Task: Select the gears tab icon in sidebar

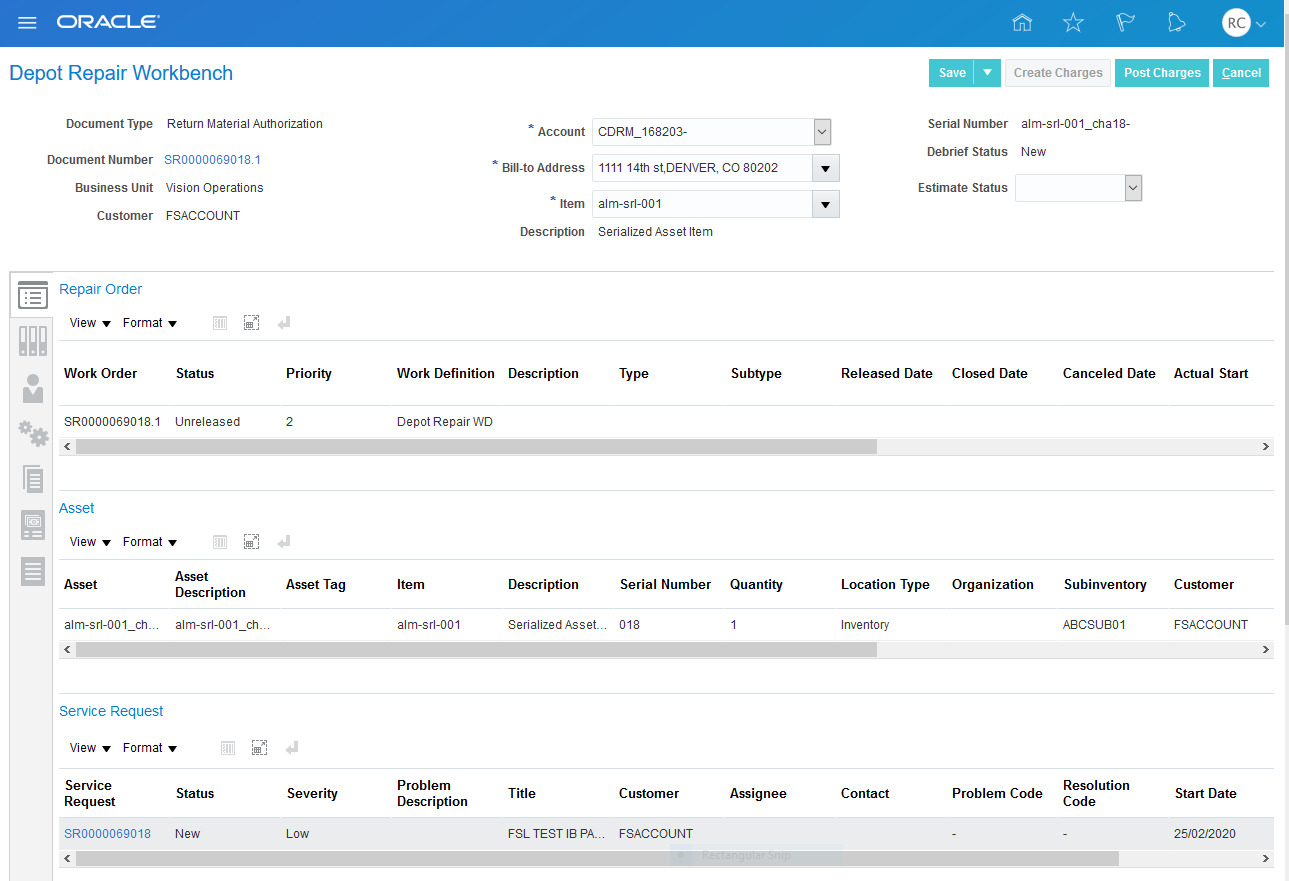Action: click(x=33, y=433)
